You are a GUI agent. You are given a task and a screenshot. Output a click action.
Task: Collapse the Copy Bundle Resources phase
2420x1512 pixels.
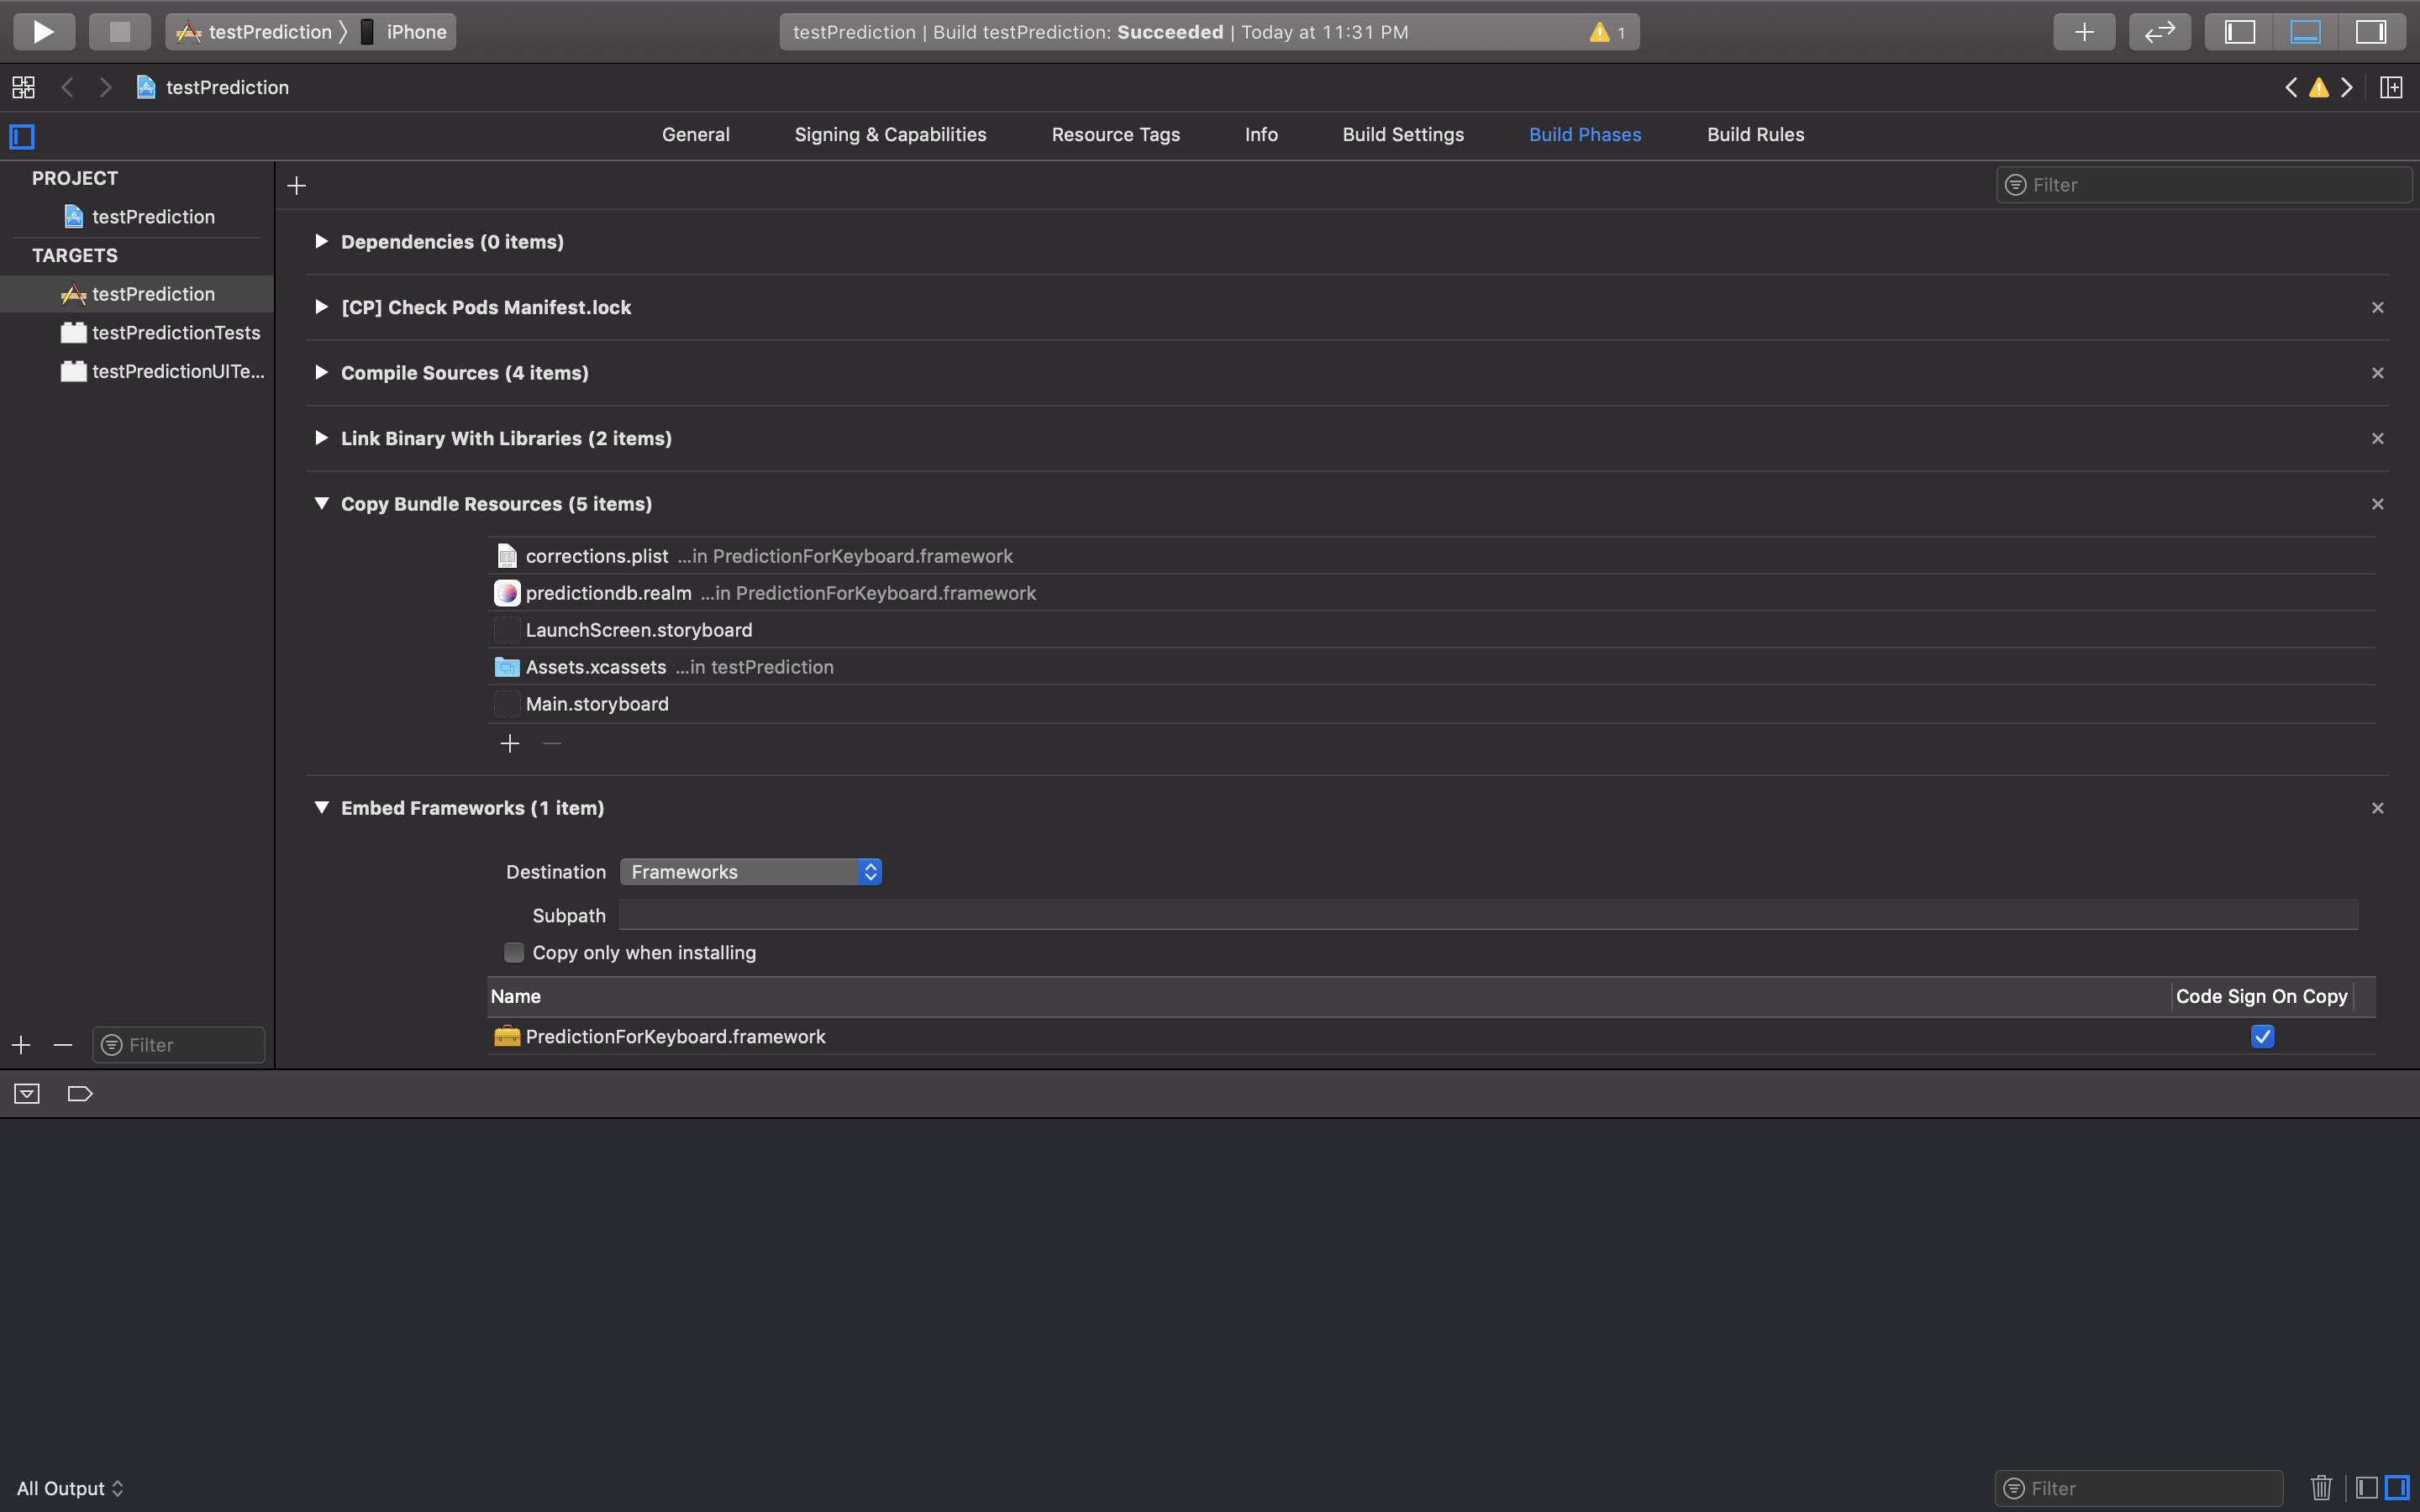321,503
